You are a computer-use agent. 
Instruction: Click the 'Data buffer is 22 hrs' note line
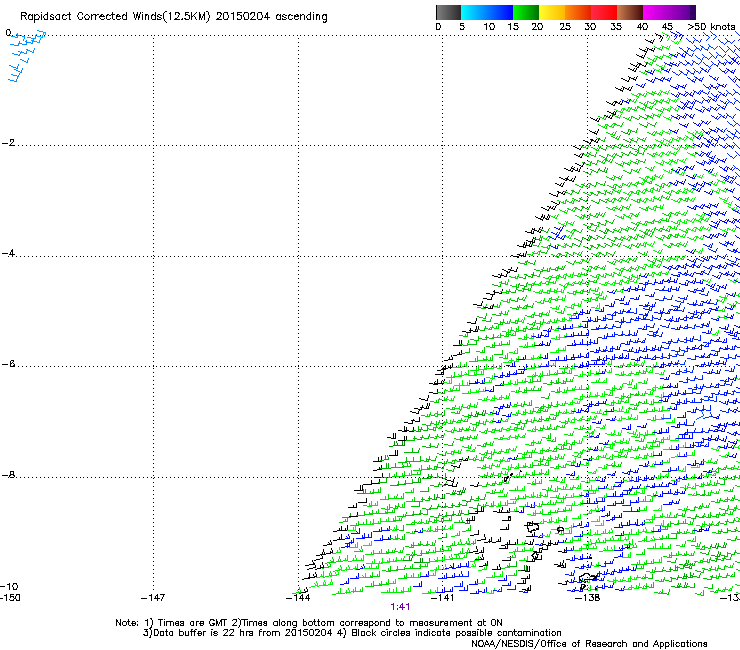point(352,633)
